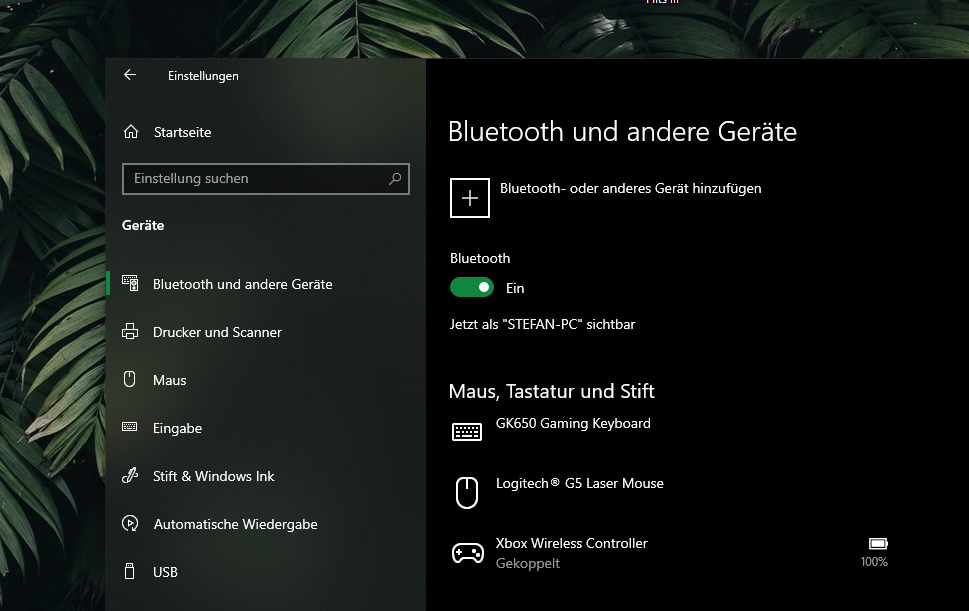969x611 pixels.
Task: Click the mouse icon for Logitech G5
Action: click(x=467, y=492)
